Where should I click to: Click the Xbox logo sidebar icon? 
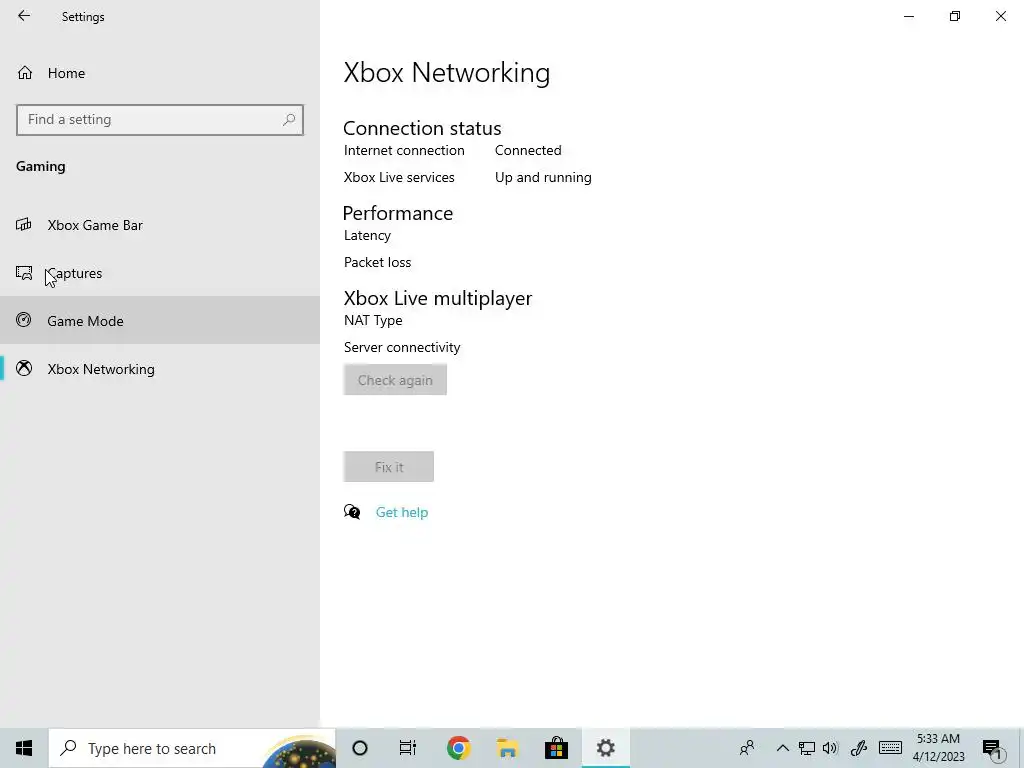pos(24,368)
